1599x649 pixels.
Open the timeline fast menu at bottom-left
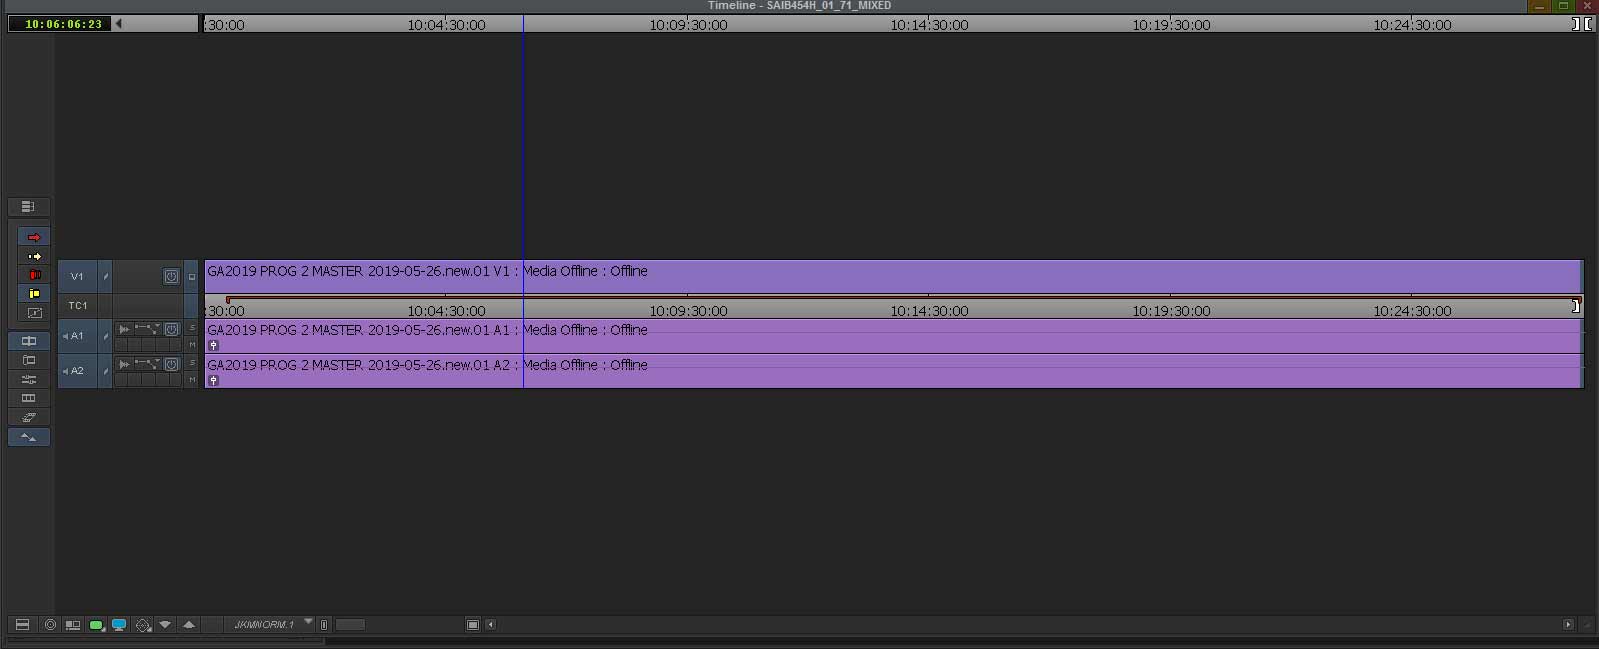tap(22, 625)
